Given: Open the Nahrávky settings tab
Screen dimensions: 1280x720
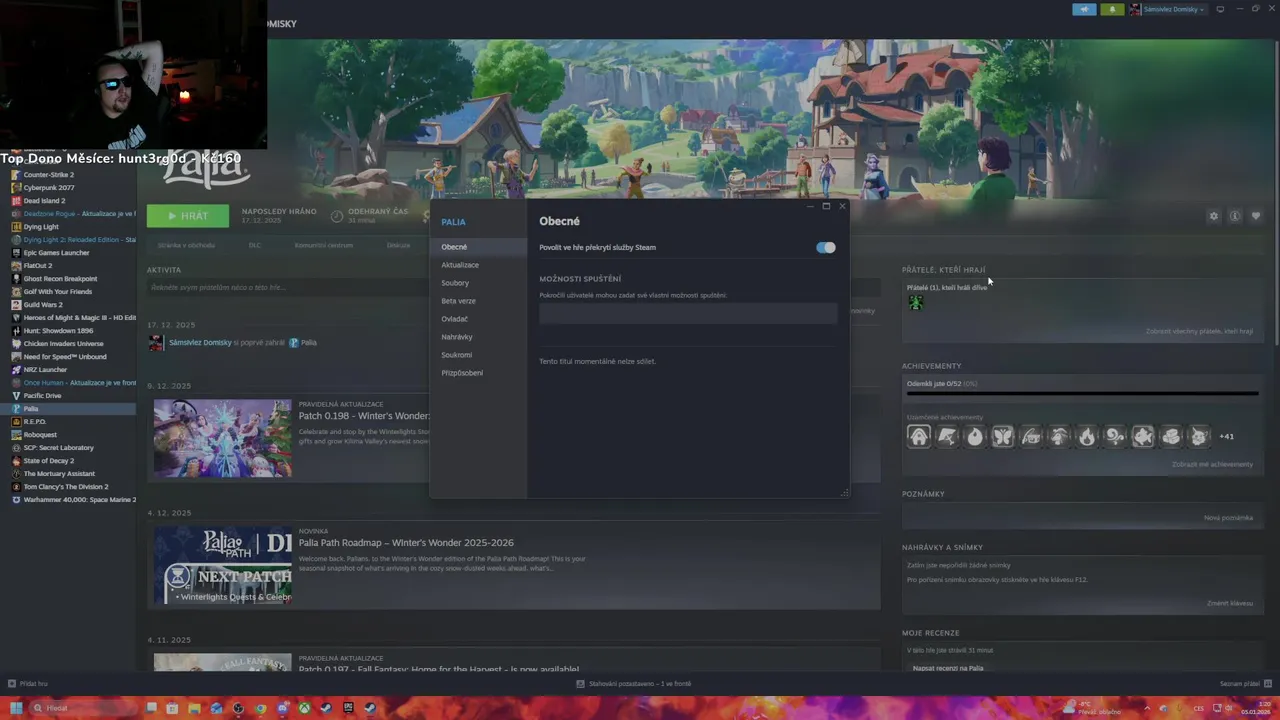Looking at the screenshot, I should click(x=478, y=337).
